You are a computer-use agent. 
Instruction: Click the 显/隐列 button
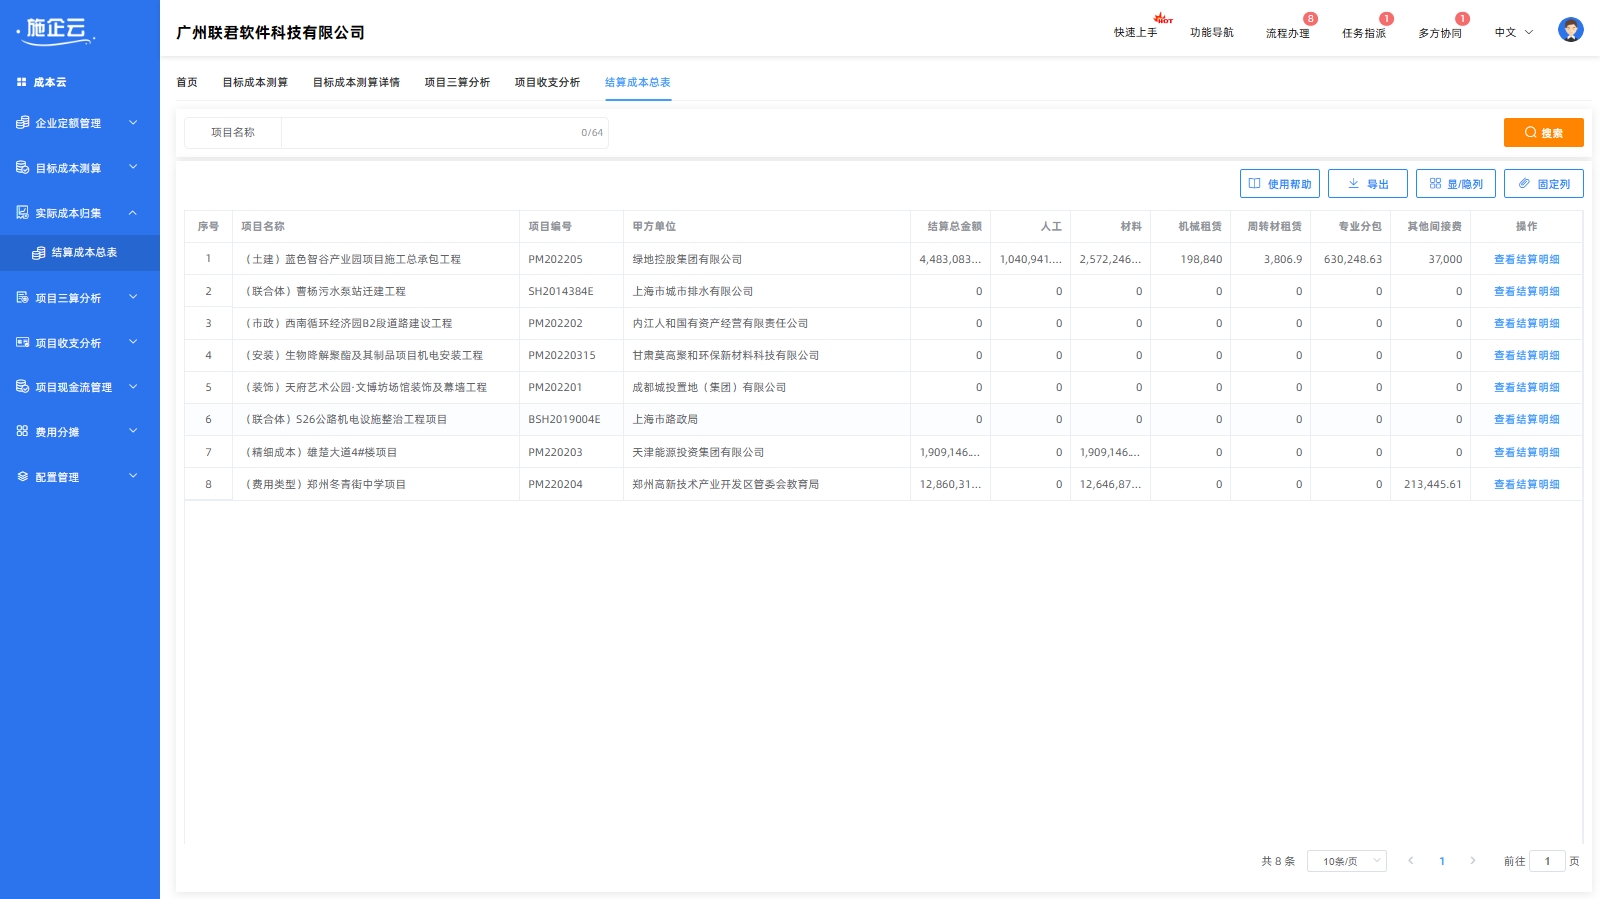1456,184
